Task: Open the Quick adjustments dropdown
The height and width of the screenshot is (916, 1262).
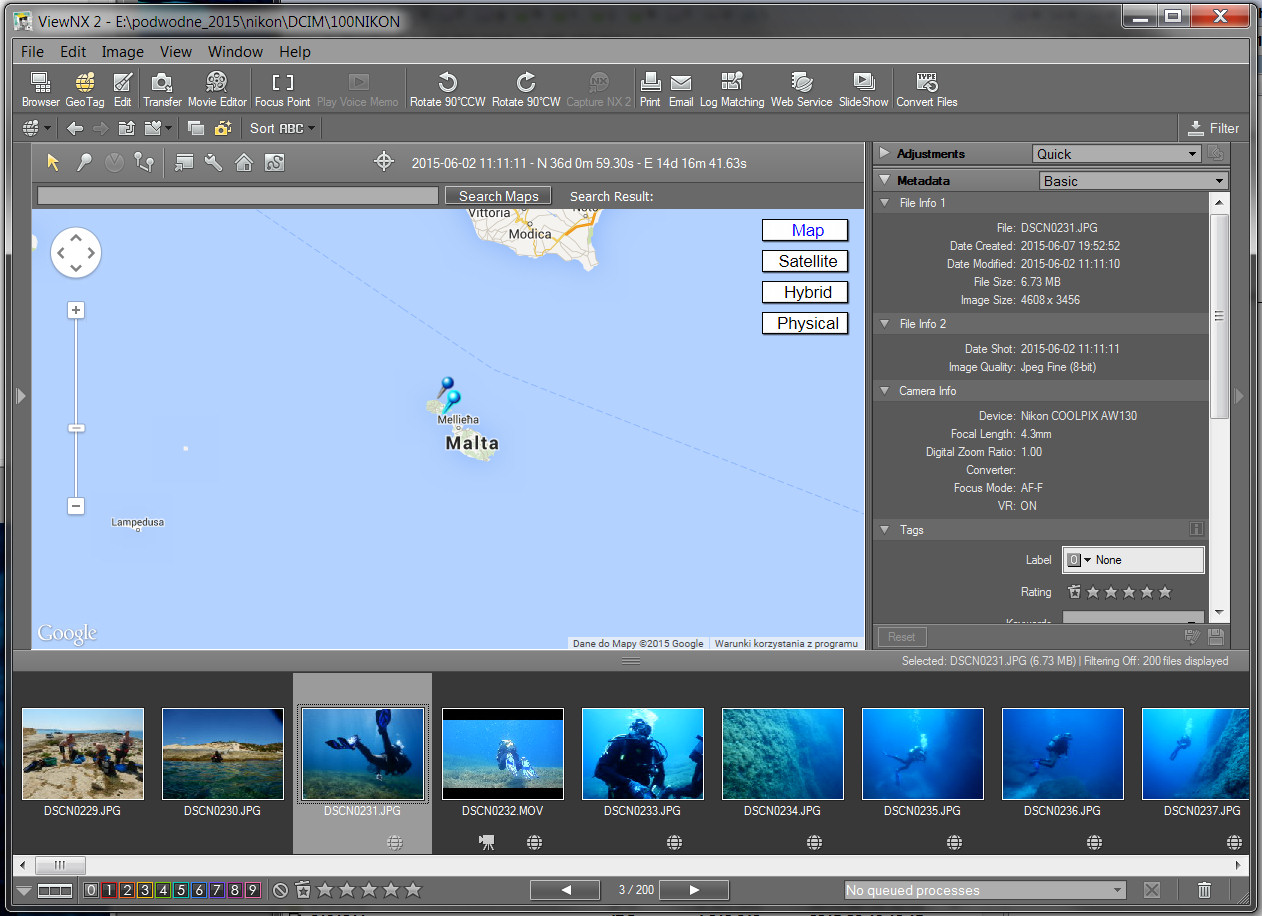Action: click(x=1116, y=154)
